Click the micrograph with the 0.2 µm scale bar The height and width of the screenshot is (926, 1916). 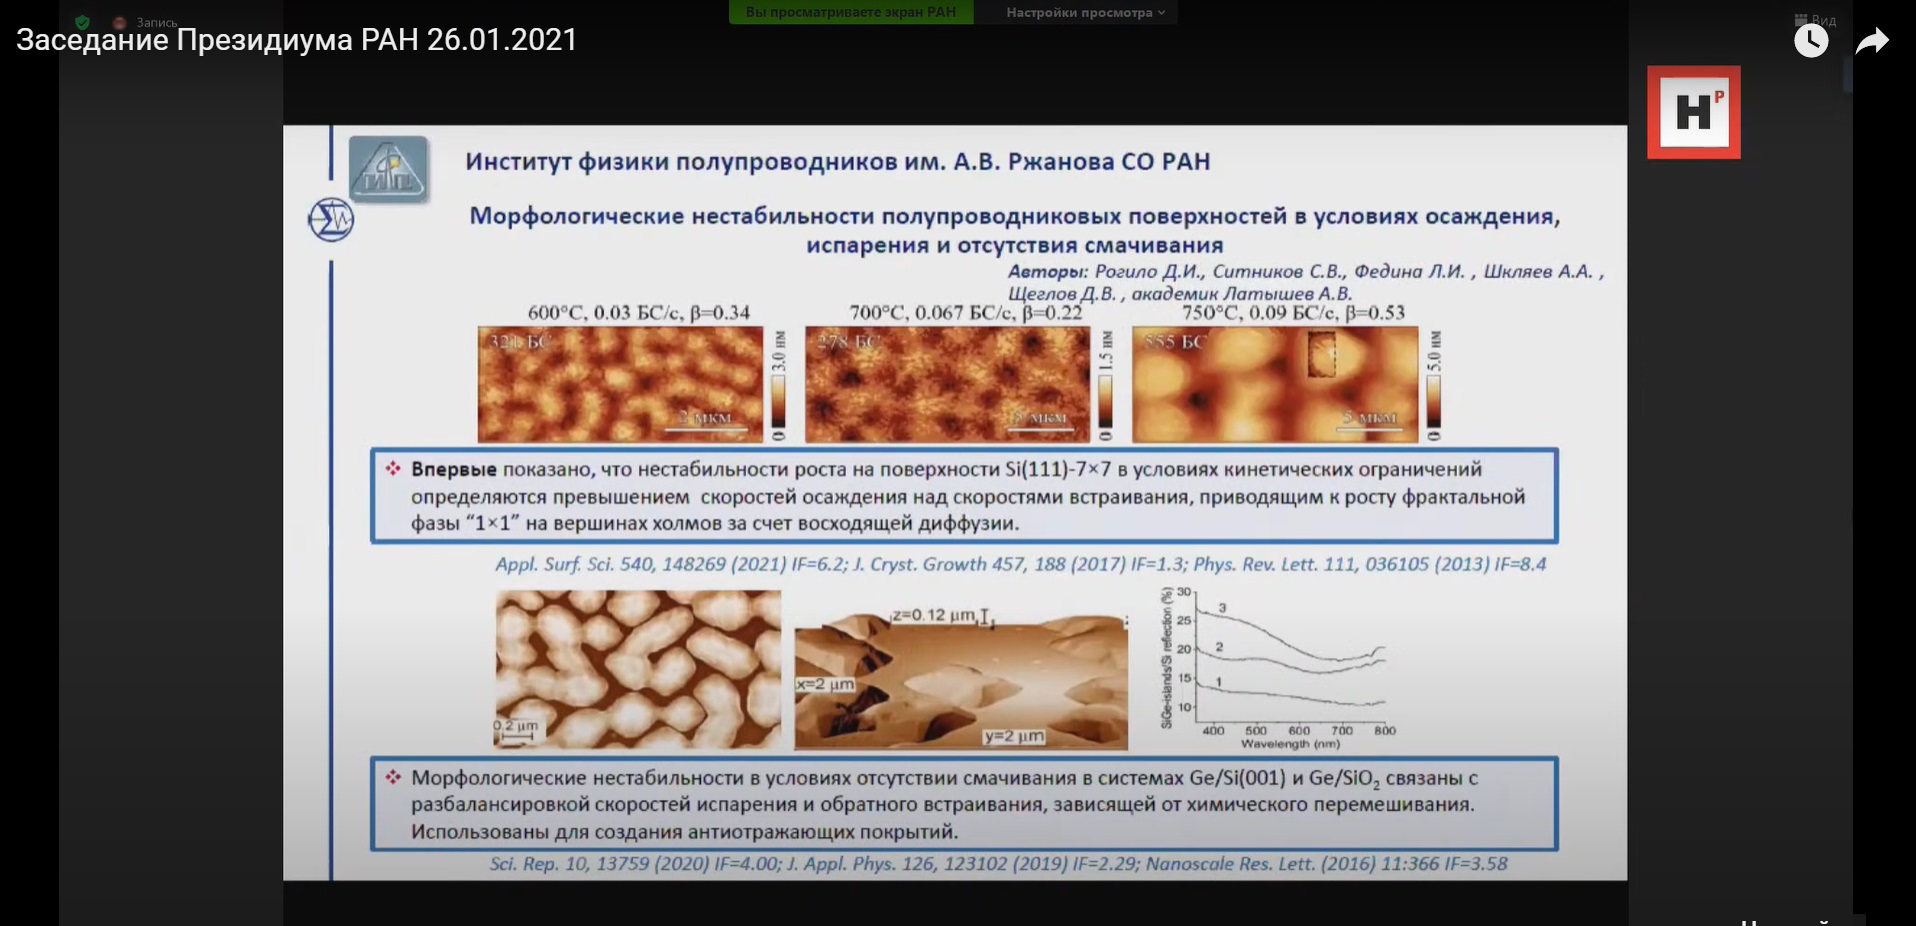click(638, 669)
